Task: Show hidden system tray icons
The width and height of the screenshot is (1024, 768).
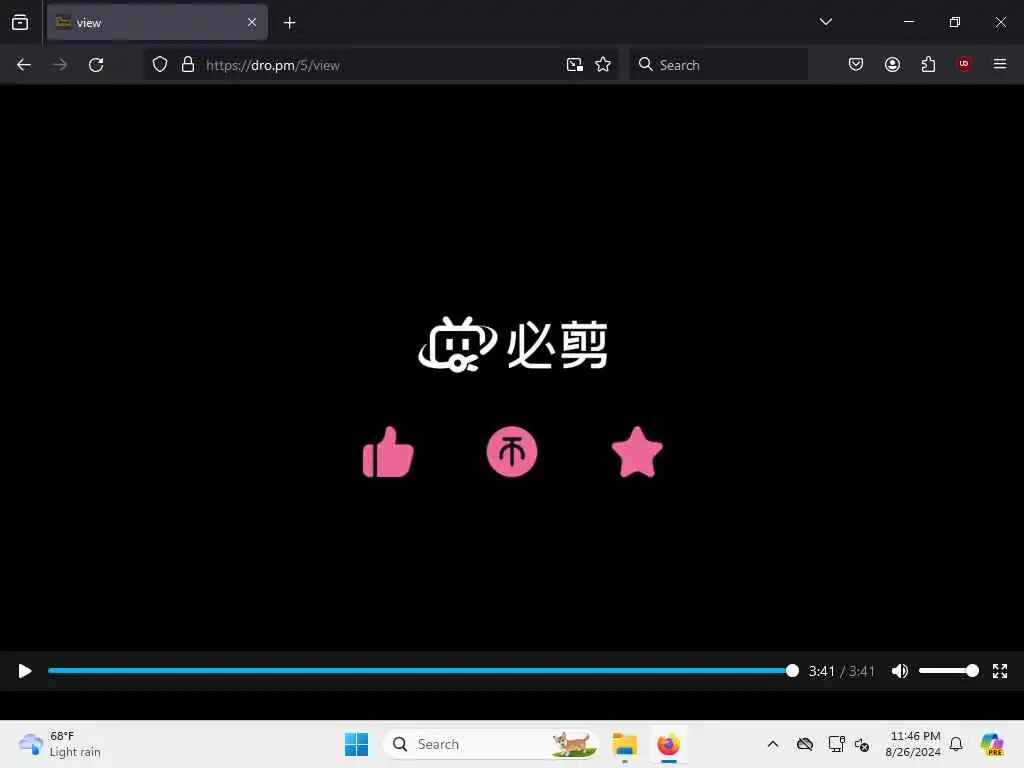Action: click(x=773, y=744)
